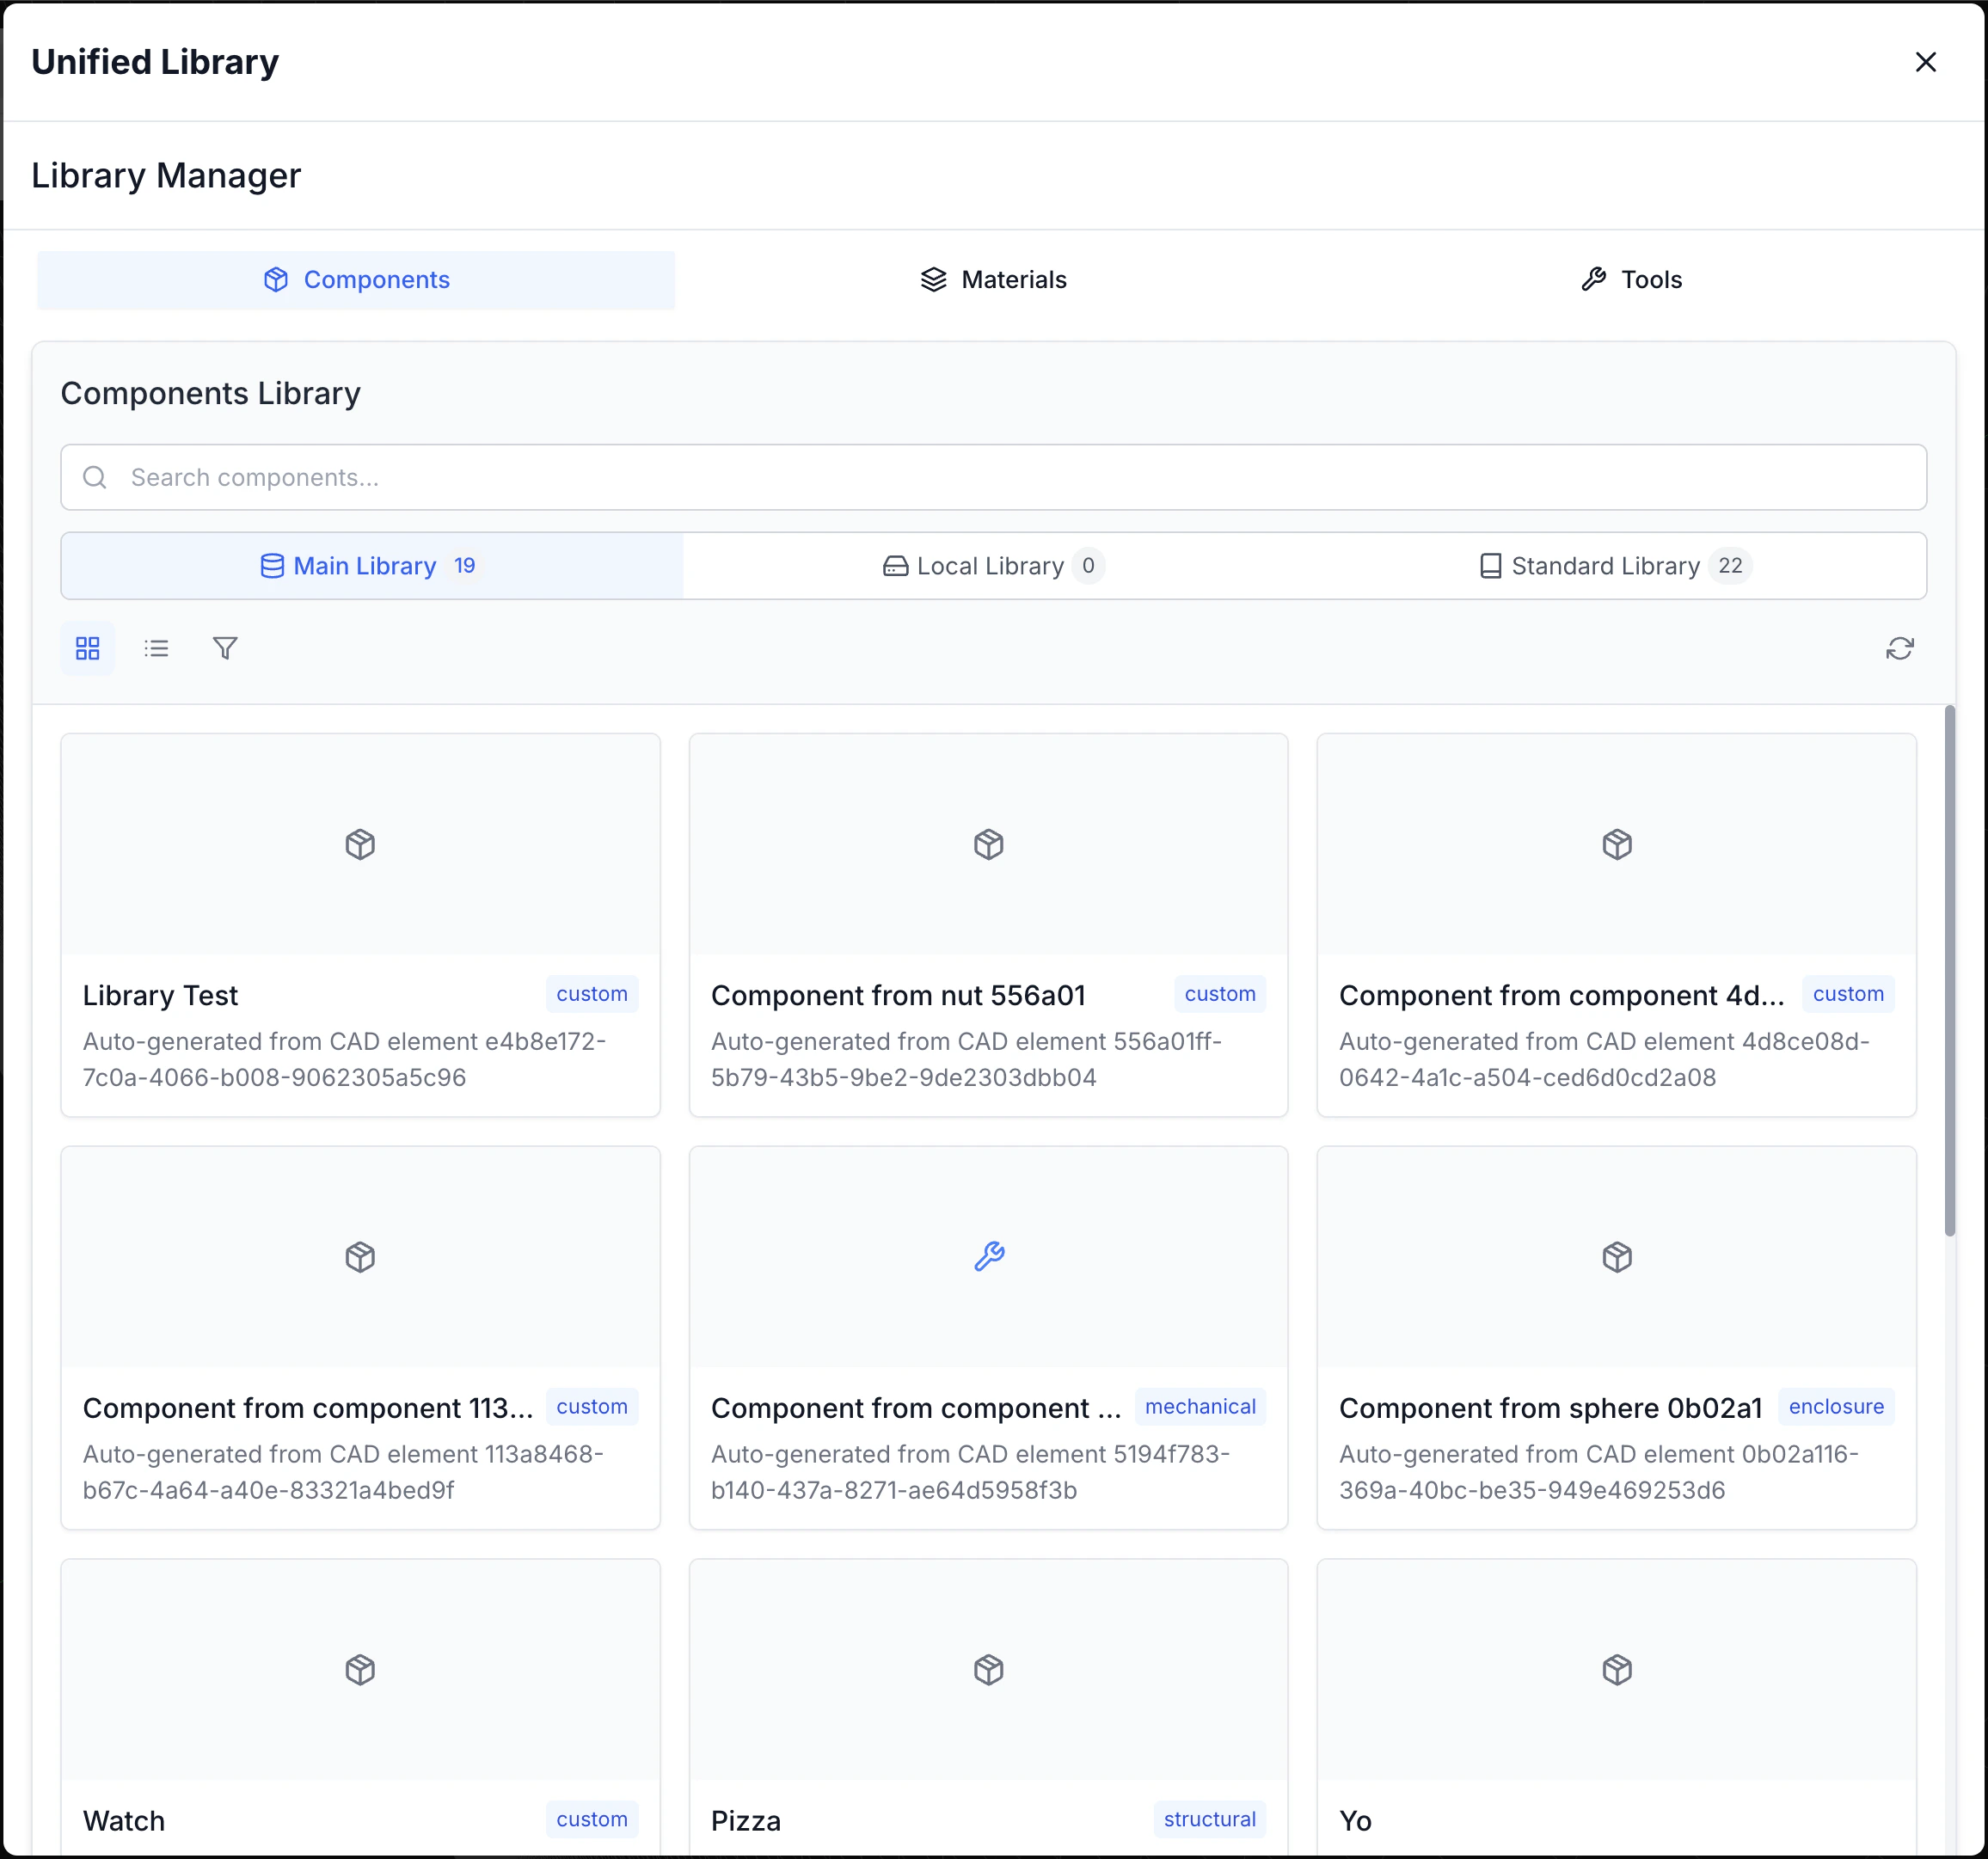Open the Materials tab
The width and height of the screenshot is (1988, 1859).
point(993,280)
